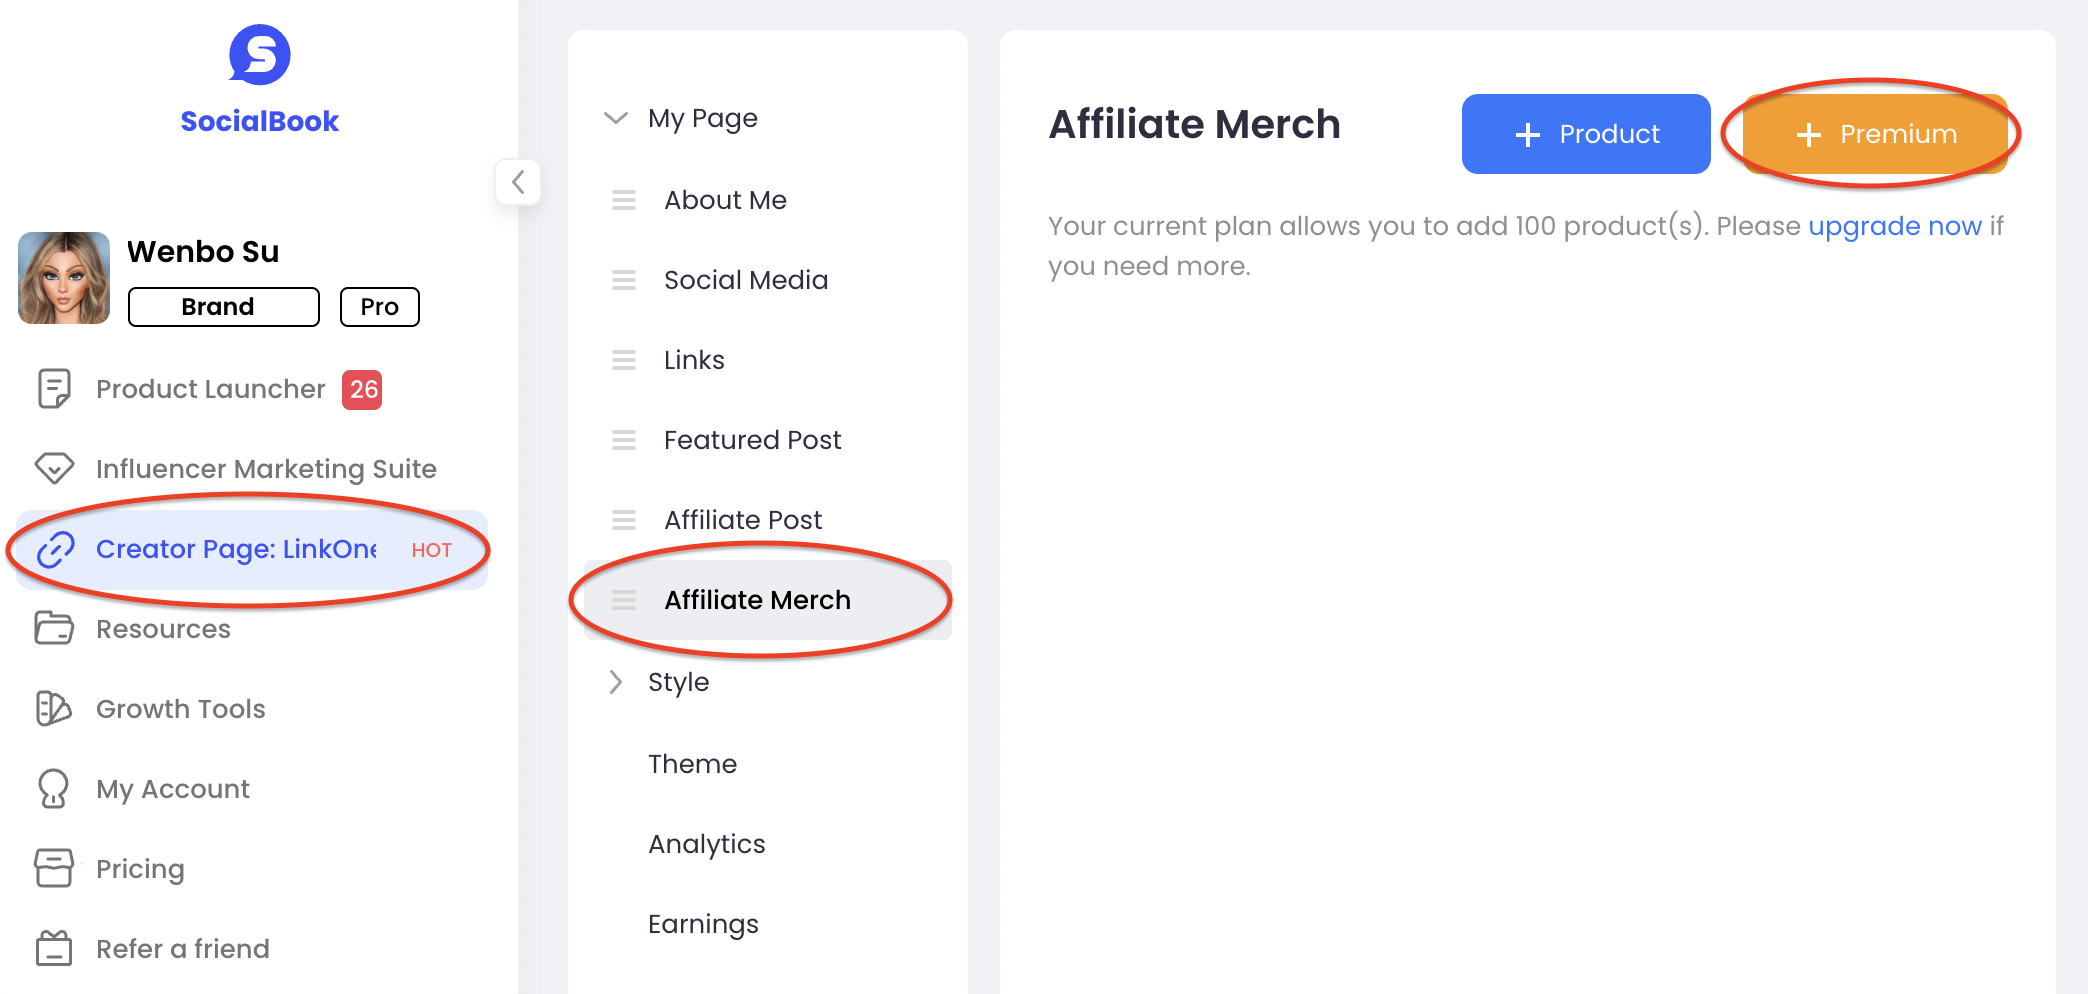
Task: Click the drag handle next to Links
Action: tap(624, 360)
